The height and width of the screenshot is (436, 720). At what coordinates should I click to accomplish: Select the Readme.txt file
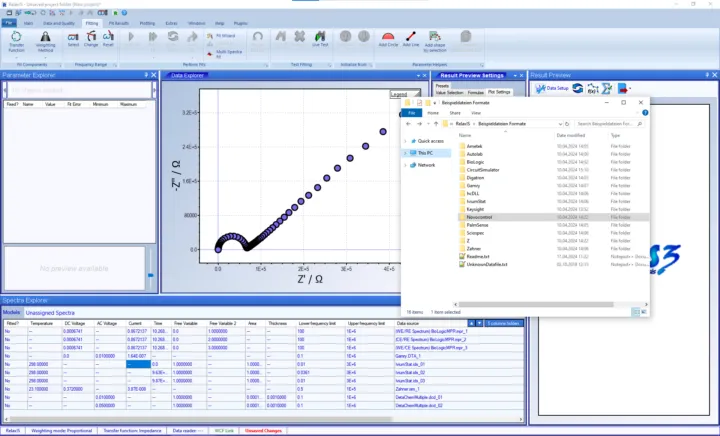(478, 257)
